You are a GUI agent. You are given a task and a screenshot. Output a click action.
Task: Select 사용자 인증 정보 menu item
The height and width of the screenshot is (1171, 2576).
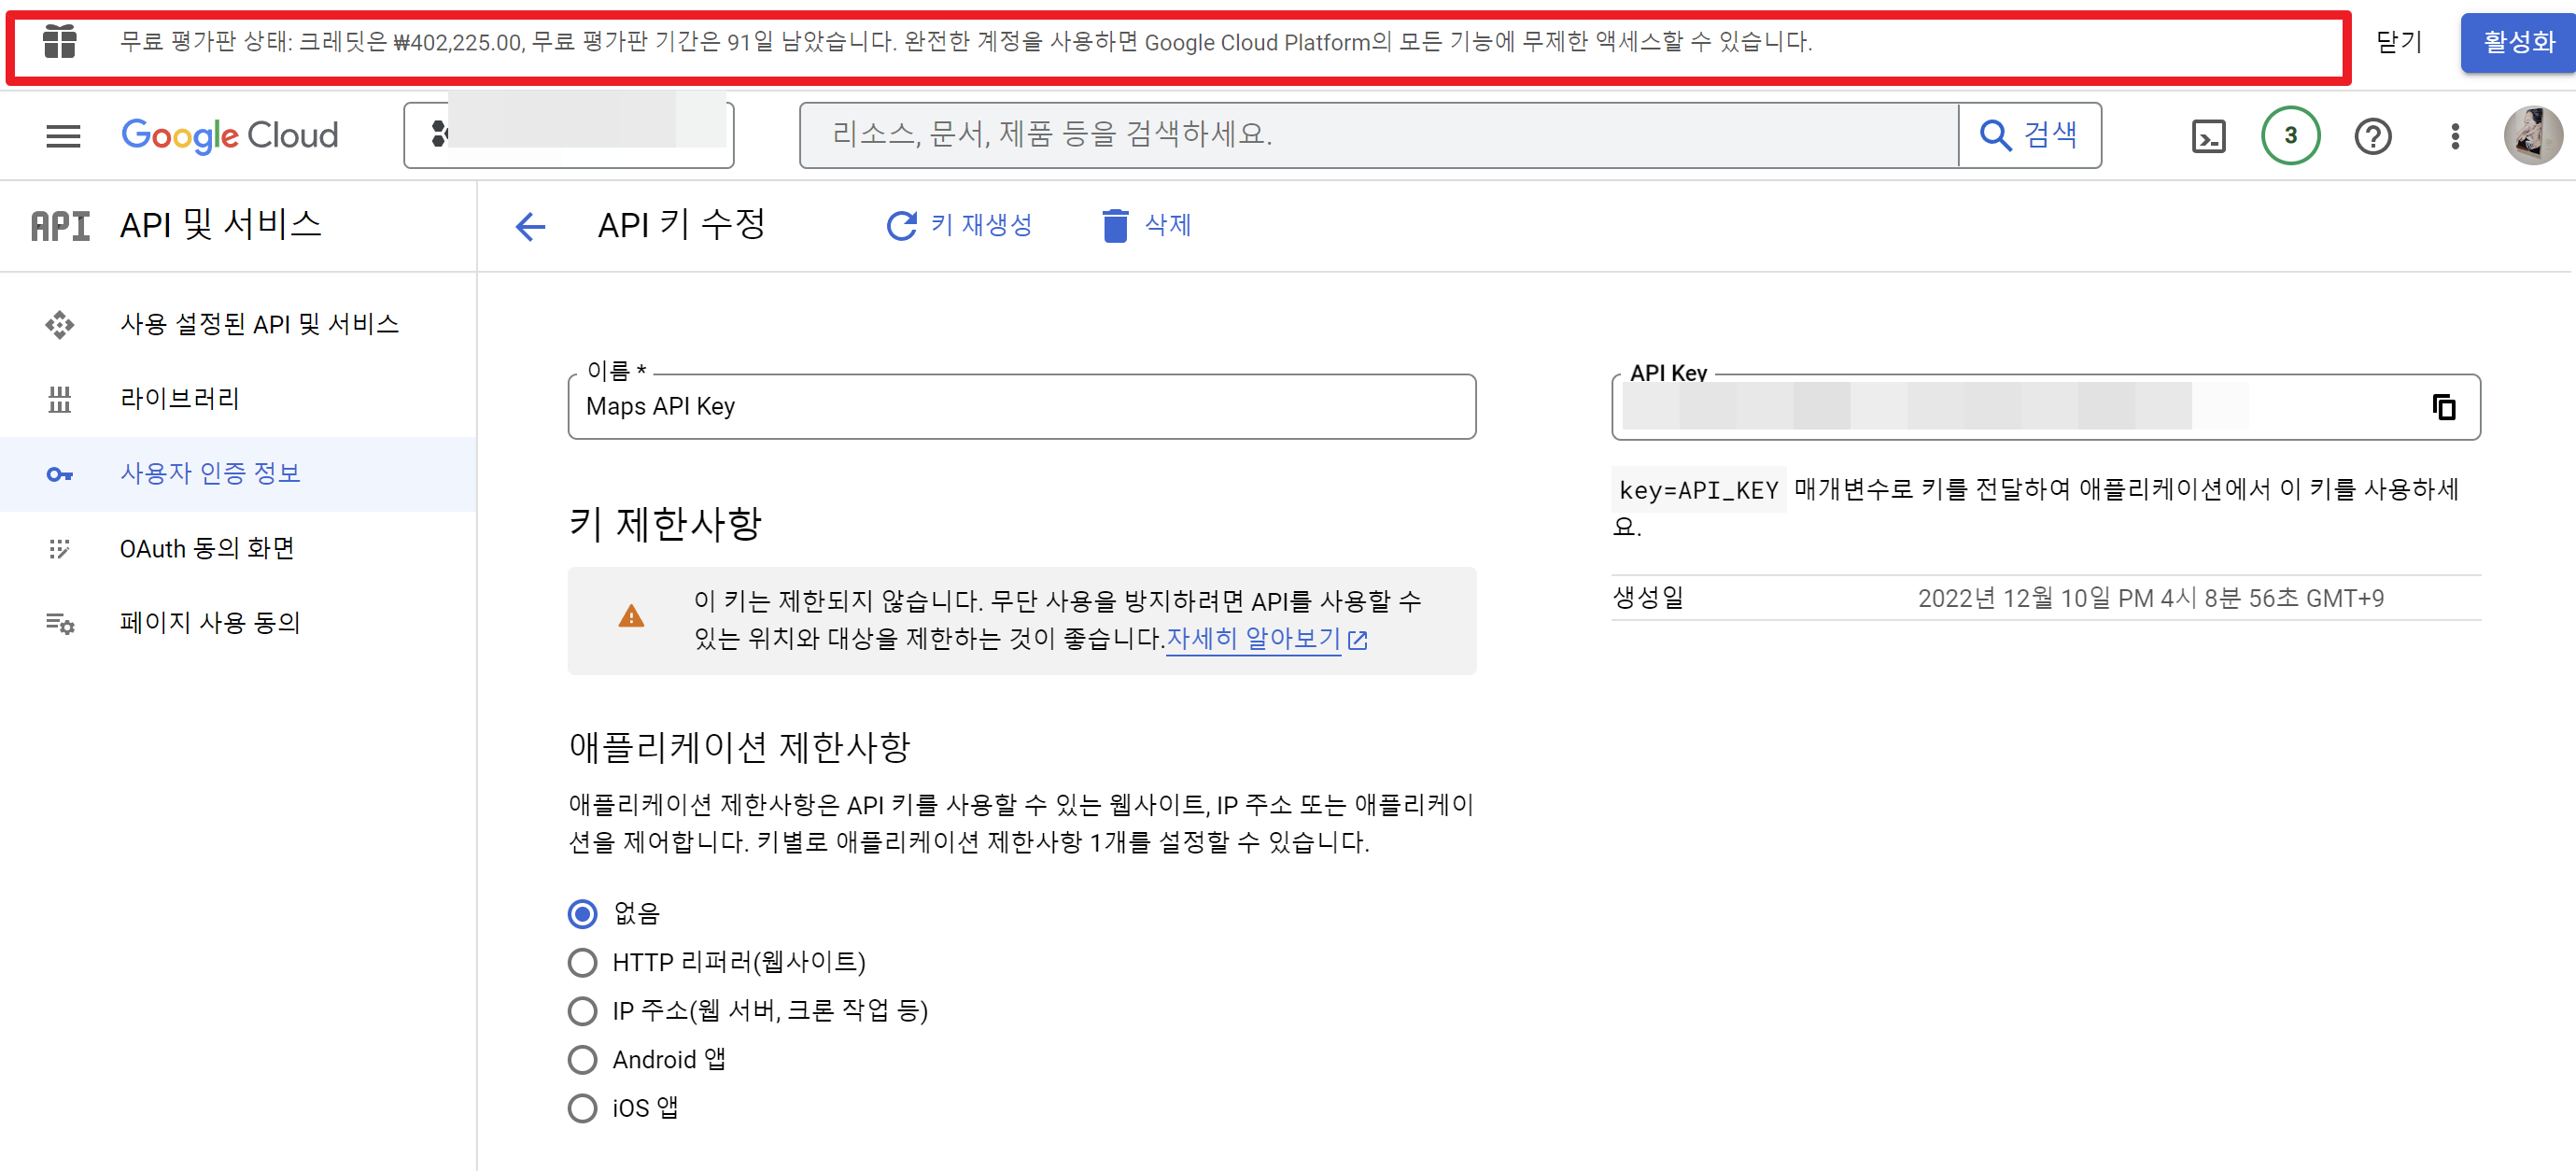click(x=238, y=473)
